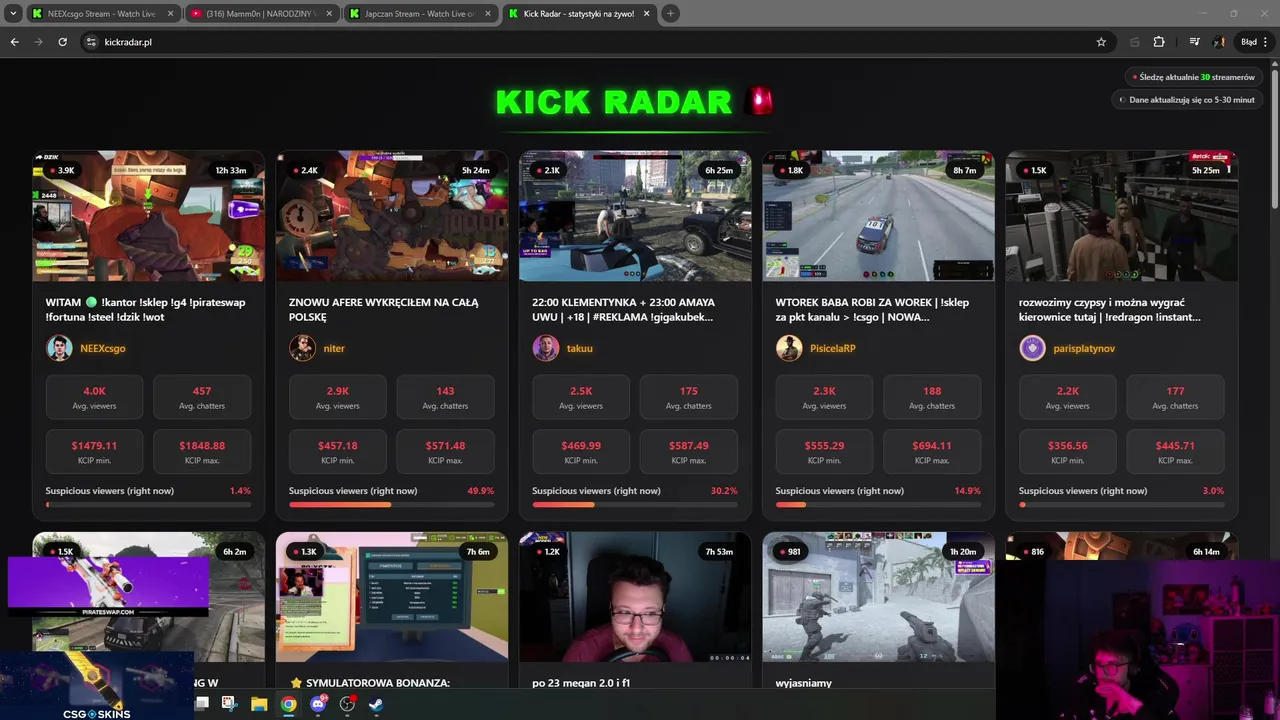
Task: Open the browser extensions puzzle icon
Action: click(x=1159, y=42)
